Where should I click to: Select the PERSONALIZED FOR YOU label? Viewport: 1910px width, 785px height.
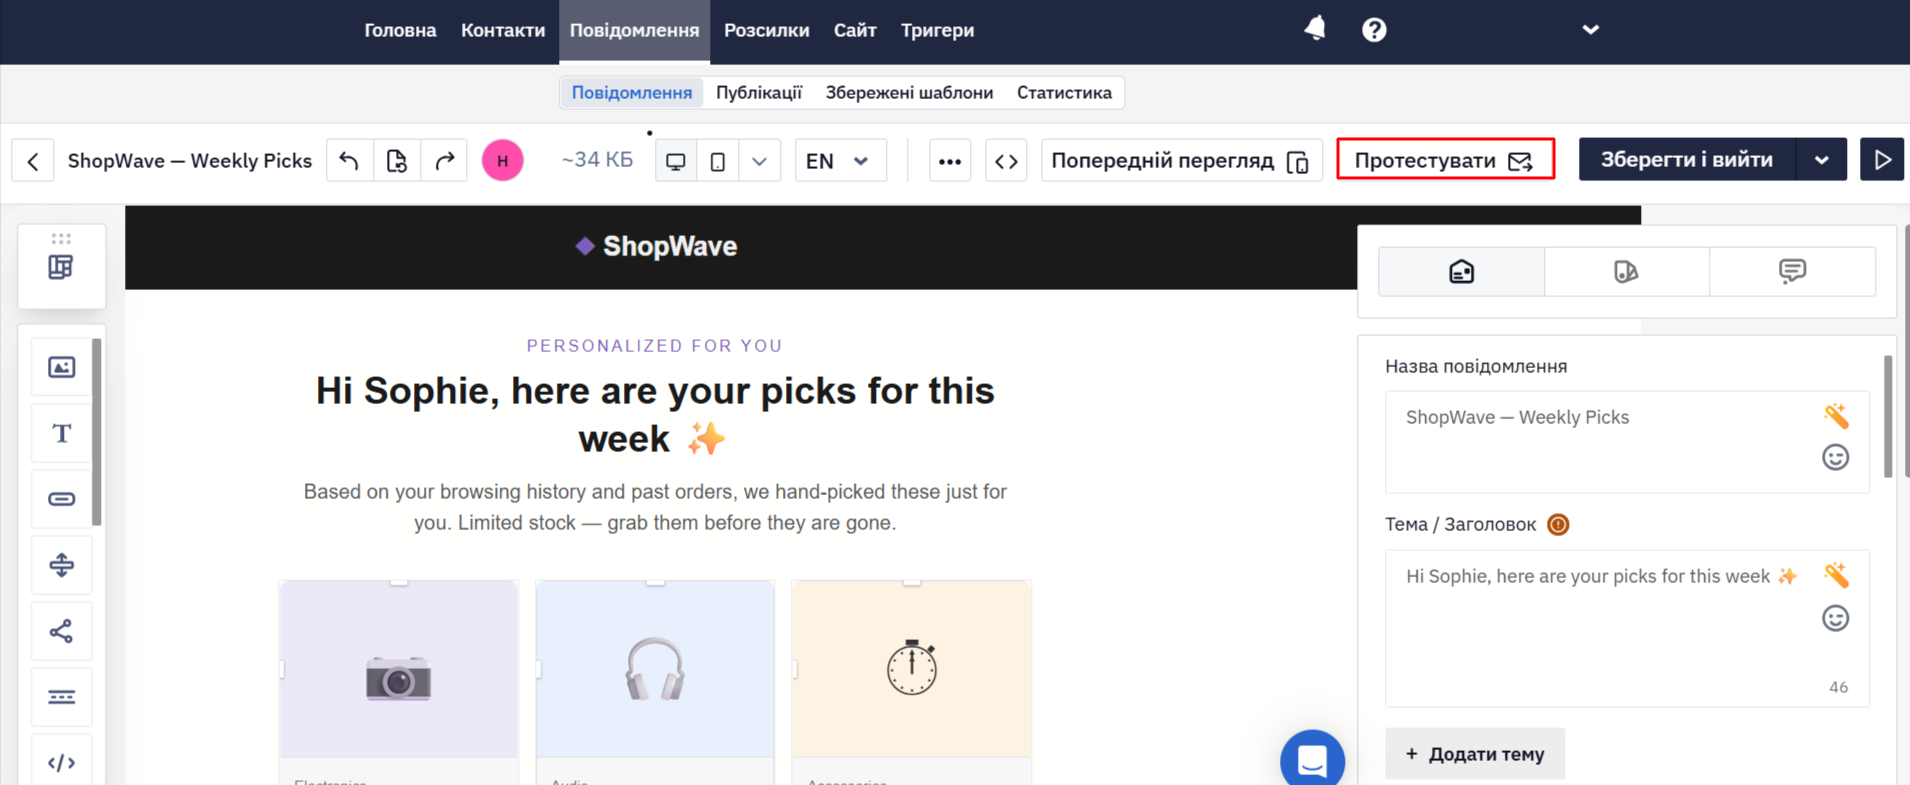pyautogui.click(x=655, y=346)
